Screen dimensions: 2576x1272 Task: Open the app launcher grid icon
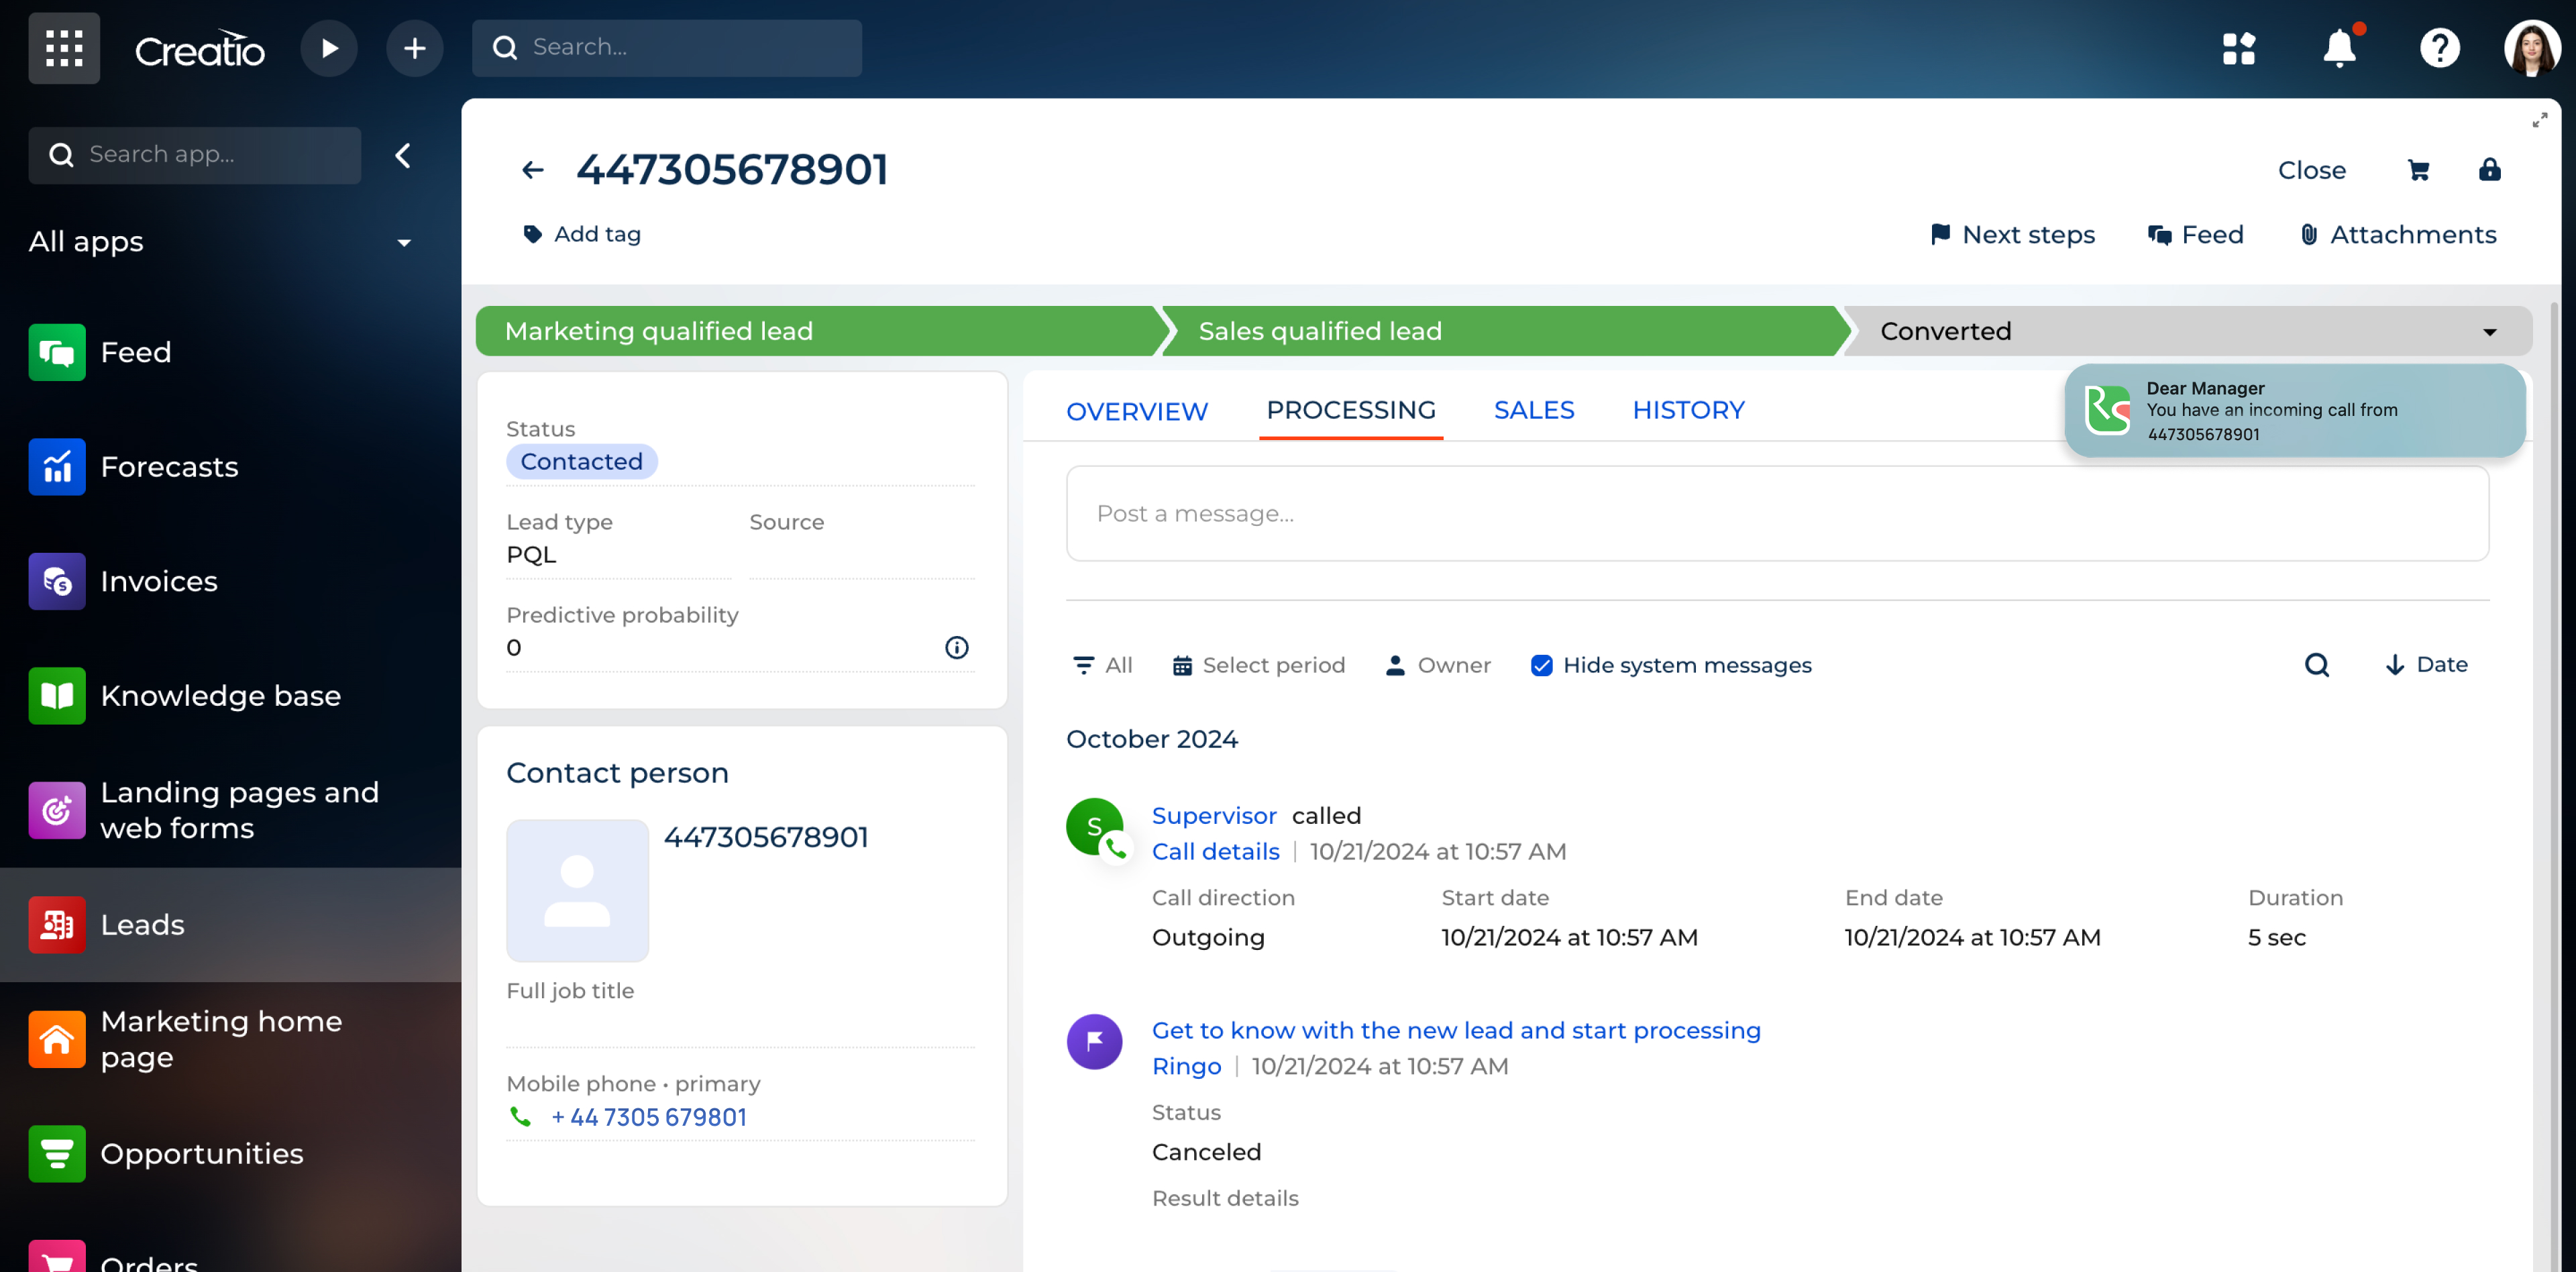click(64, 48)
